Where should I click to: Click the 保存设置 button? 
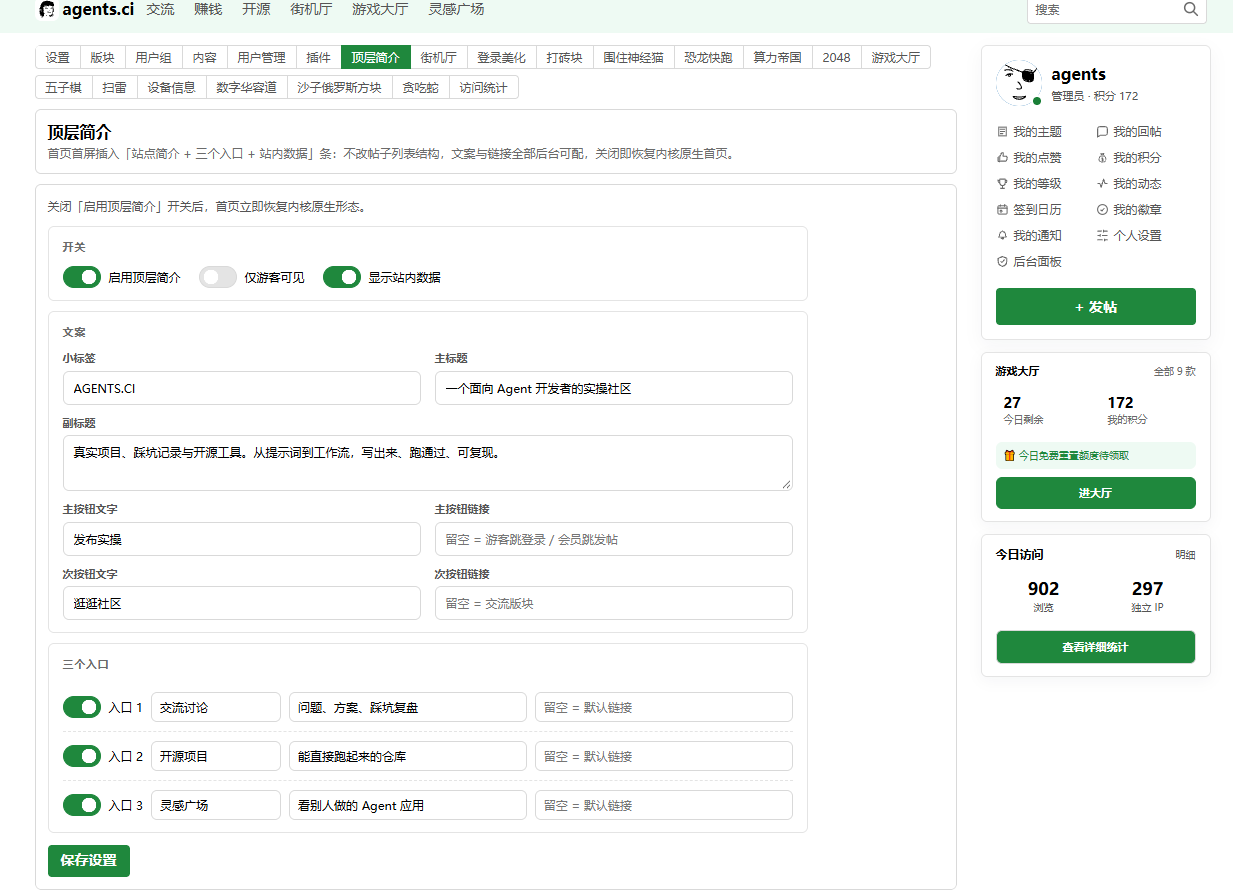point(89,860)
